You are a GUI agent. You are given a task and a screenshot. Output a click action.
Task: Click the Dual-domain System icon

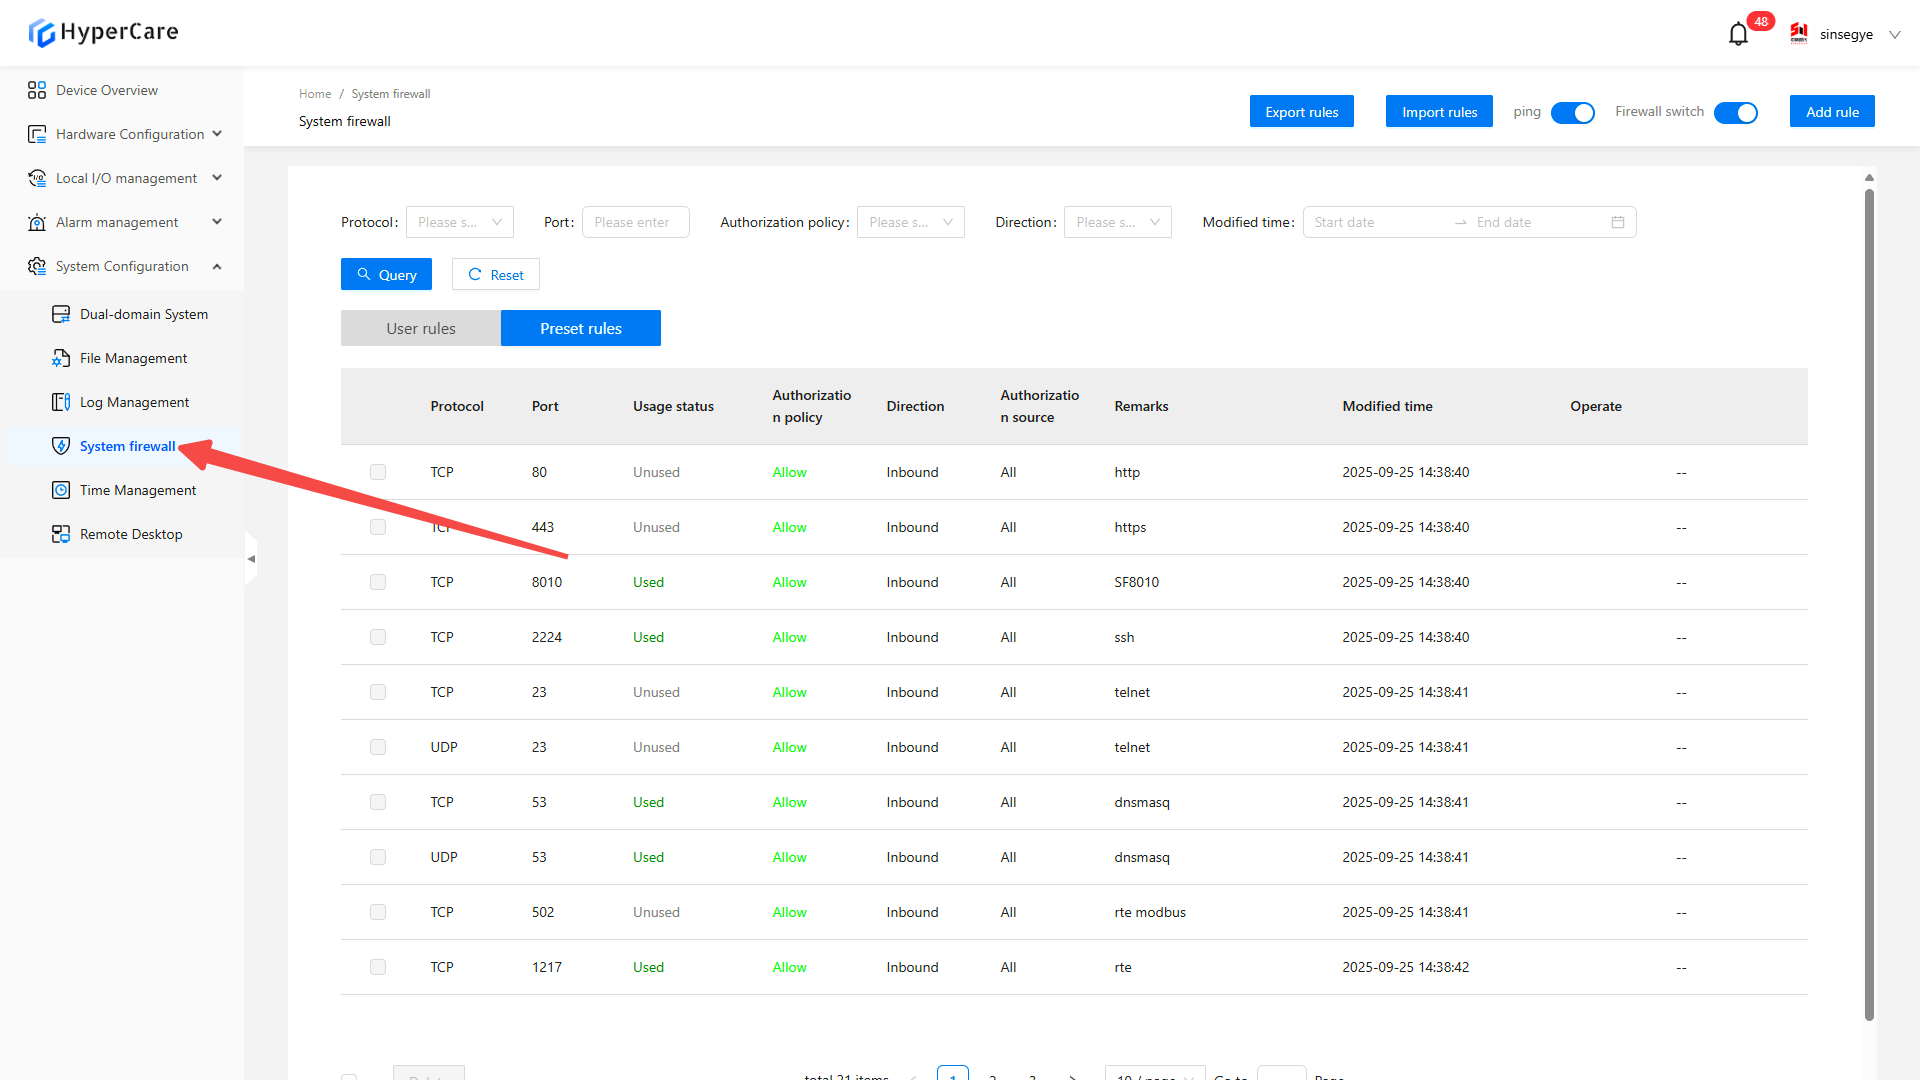[x=61, y=314]
